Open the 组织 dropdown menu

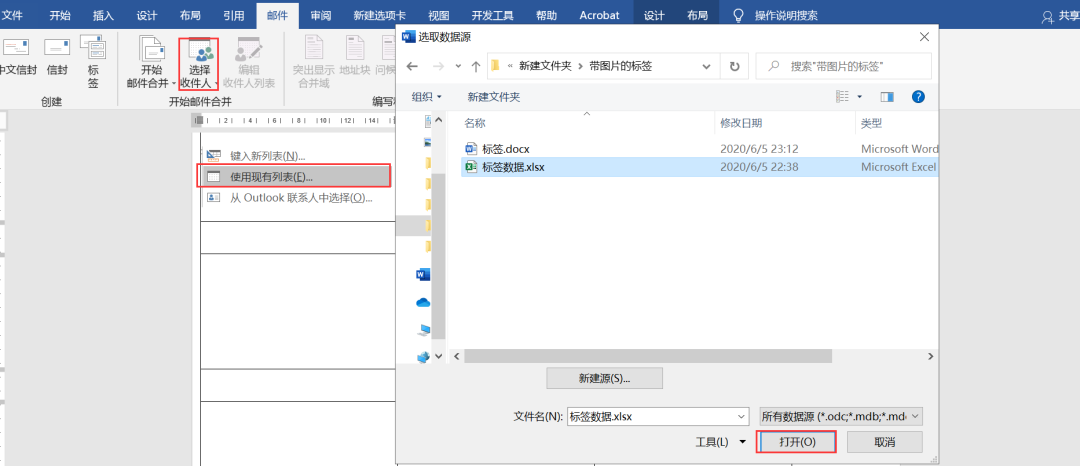coord(426,97)
